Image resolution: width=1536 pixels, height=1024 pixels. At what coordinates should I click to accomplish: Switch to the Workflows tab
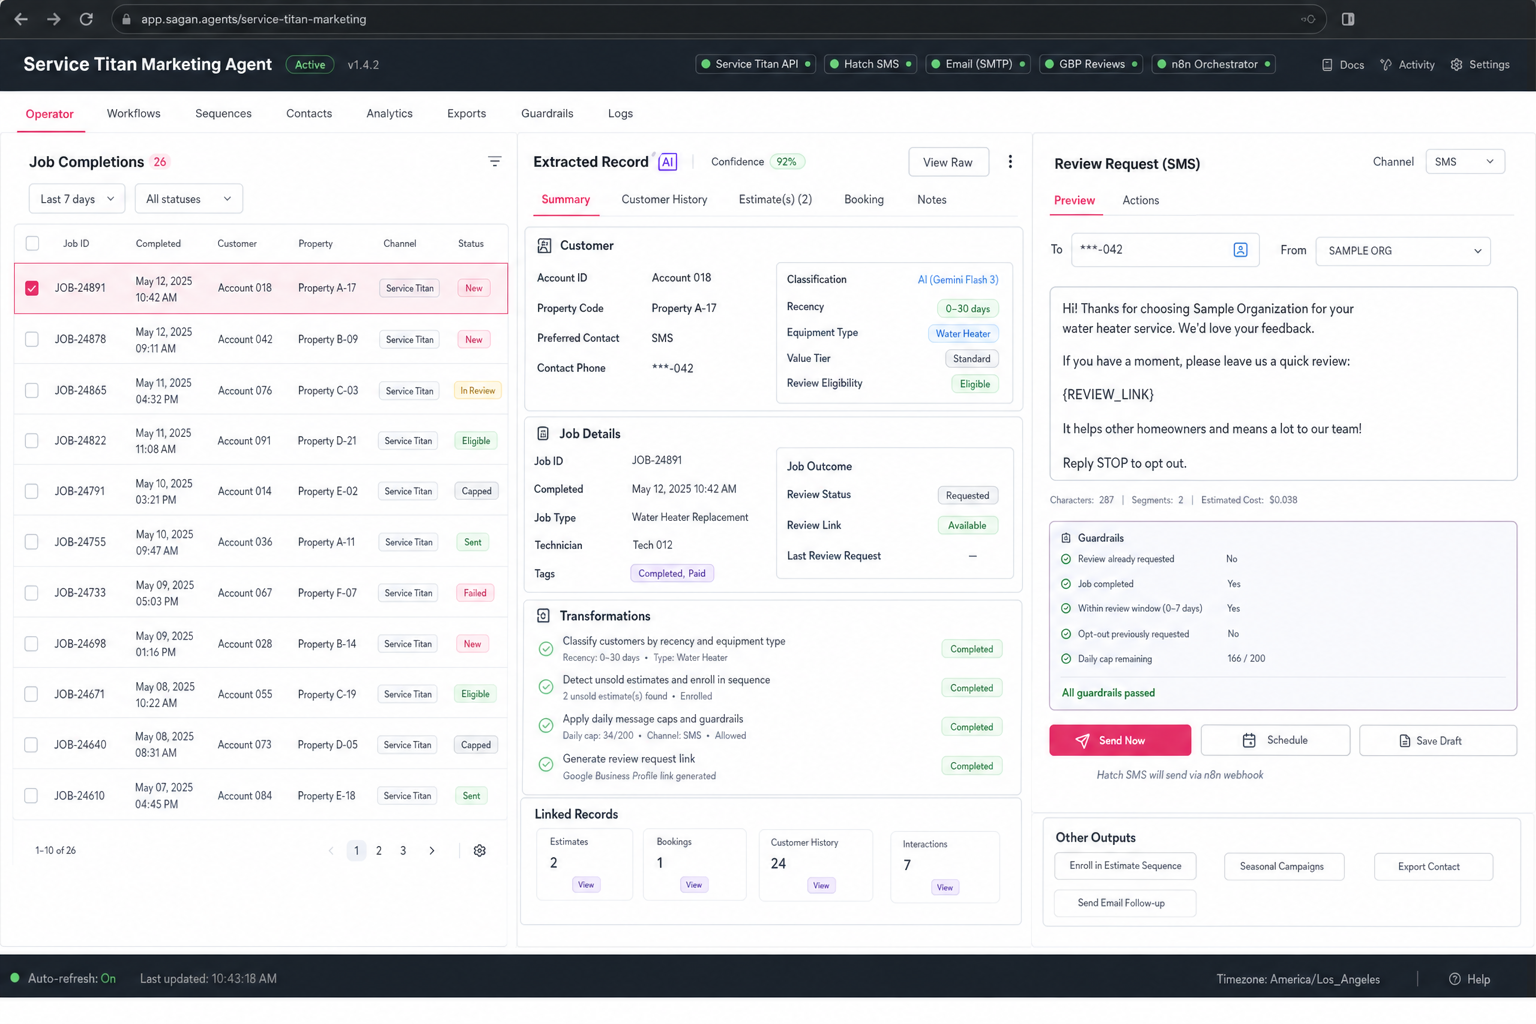coord(134,113)
